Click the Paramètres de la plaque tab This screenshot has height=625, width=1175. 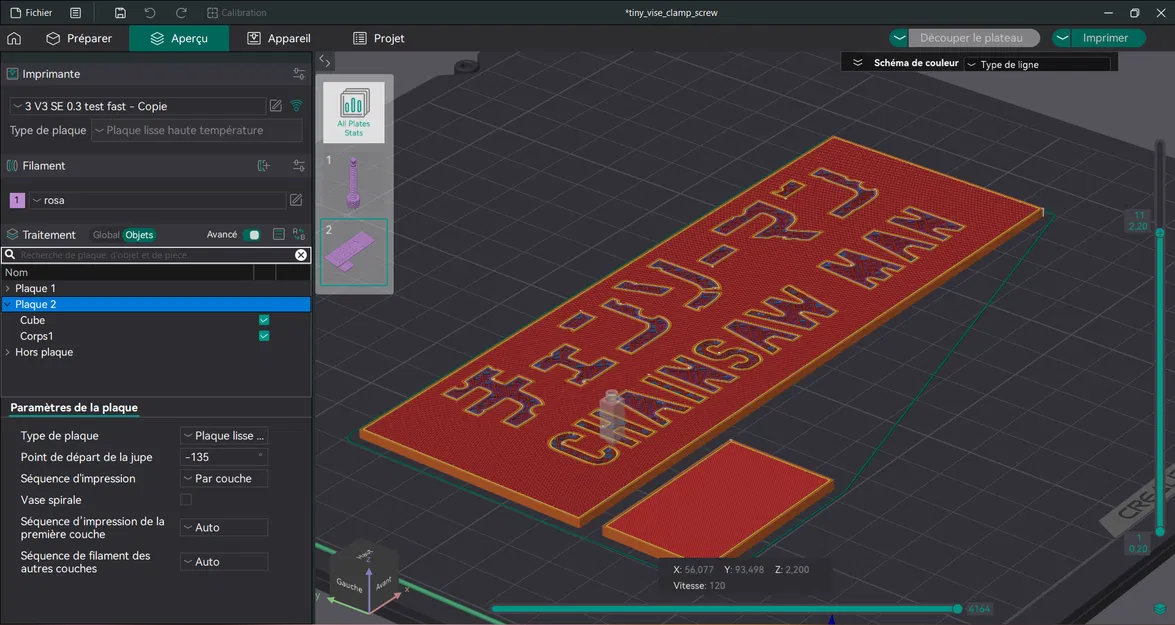[x=74, y=408]
